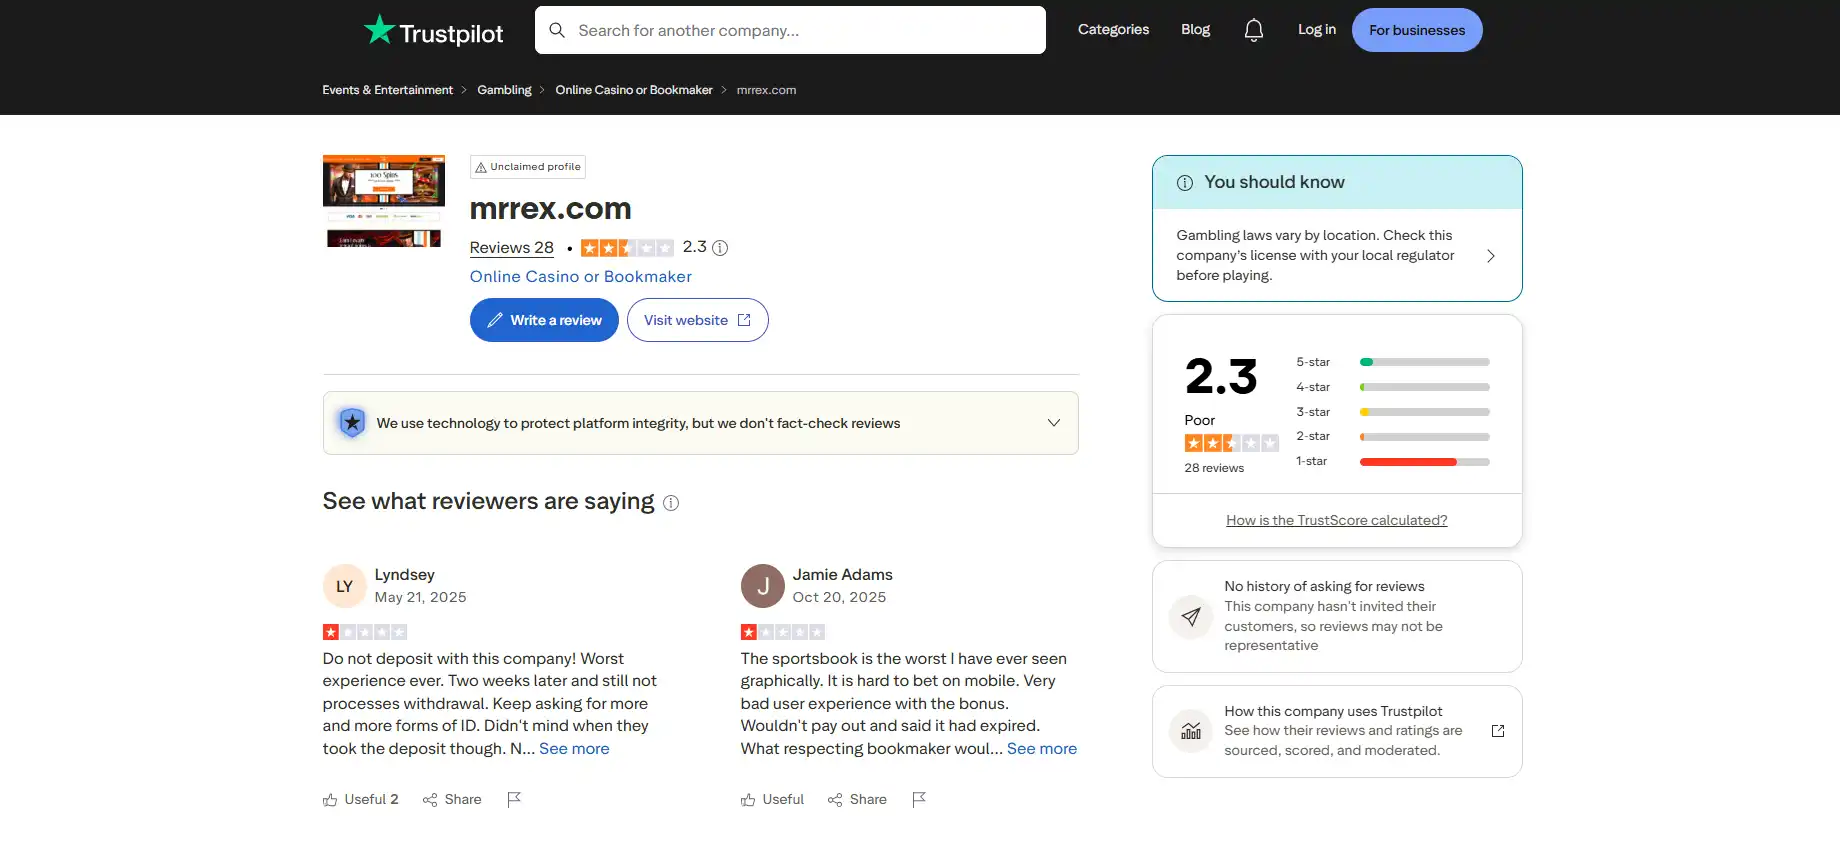Mark Jamie Adams' review as Useful

coord(772,799)
